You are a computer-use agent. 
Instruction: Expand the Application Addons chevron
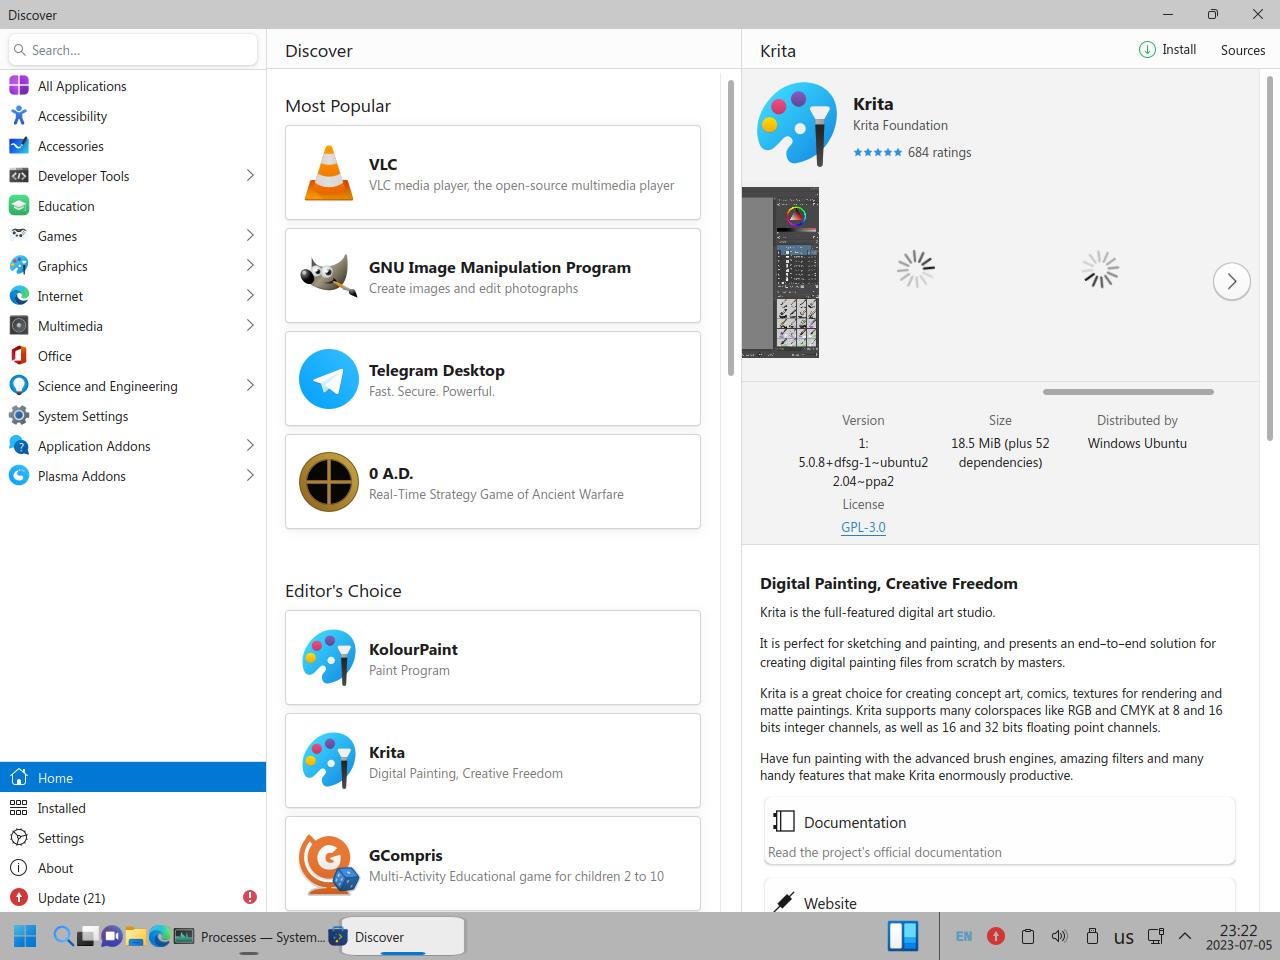(250, 446)
